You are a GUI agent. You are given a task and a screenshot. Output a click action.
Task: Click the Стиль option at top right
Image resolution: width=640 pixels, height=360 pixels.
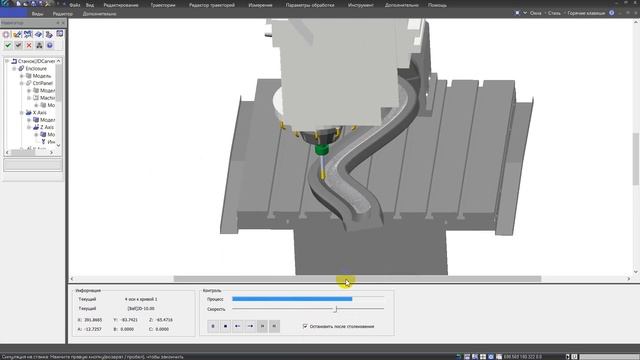554,13
